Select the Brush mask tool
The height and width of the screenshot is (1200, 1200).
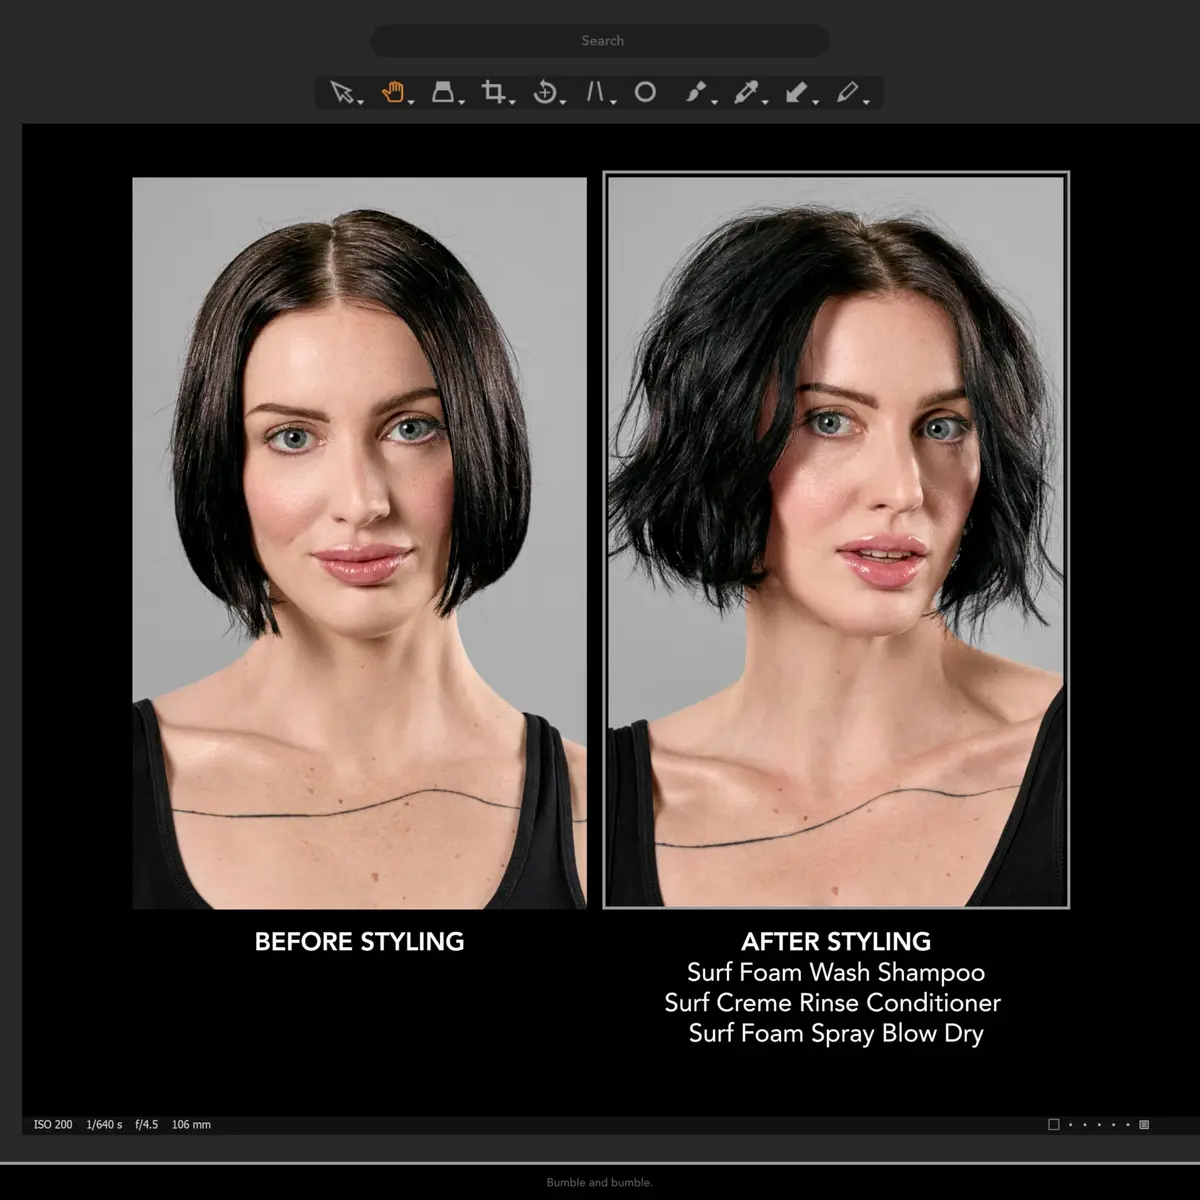(696, 92)
